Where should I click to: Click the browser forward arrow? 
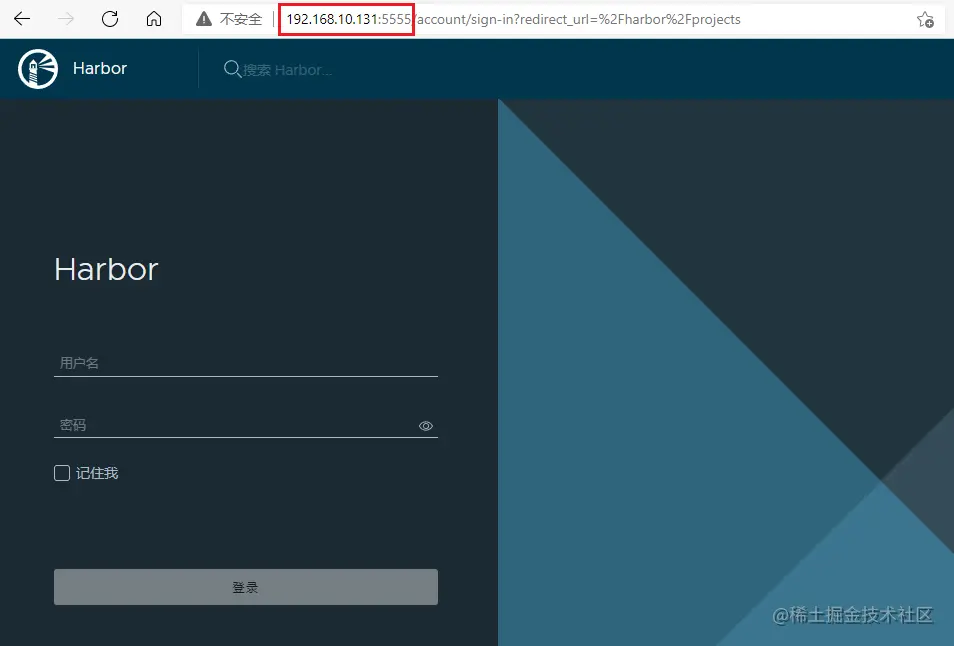(x=66, y=19)
